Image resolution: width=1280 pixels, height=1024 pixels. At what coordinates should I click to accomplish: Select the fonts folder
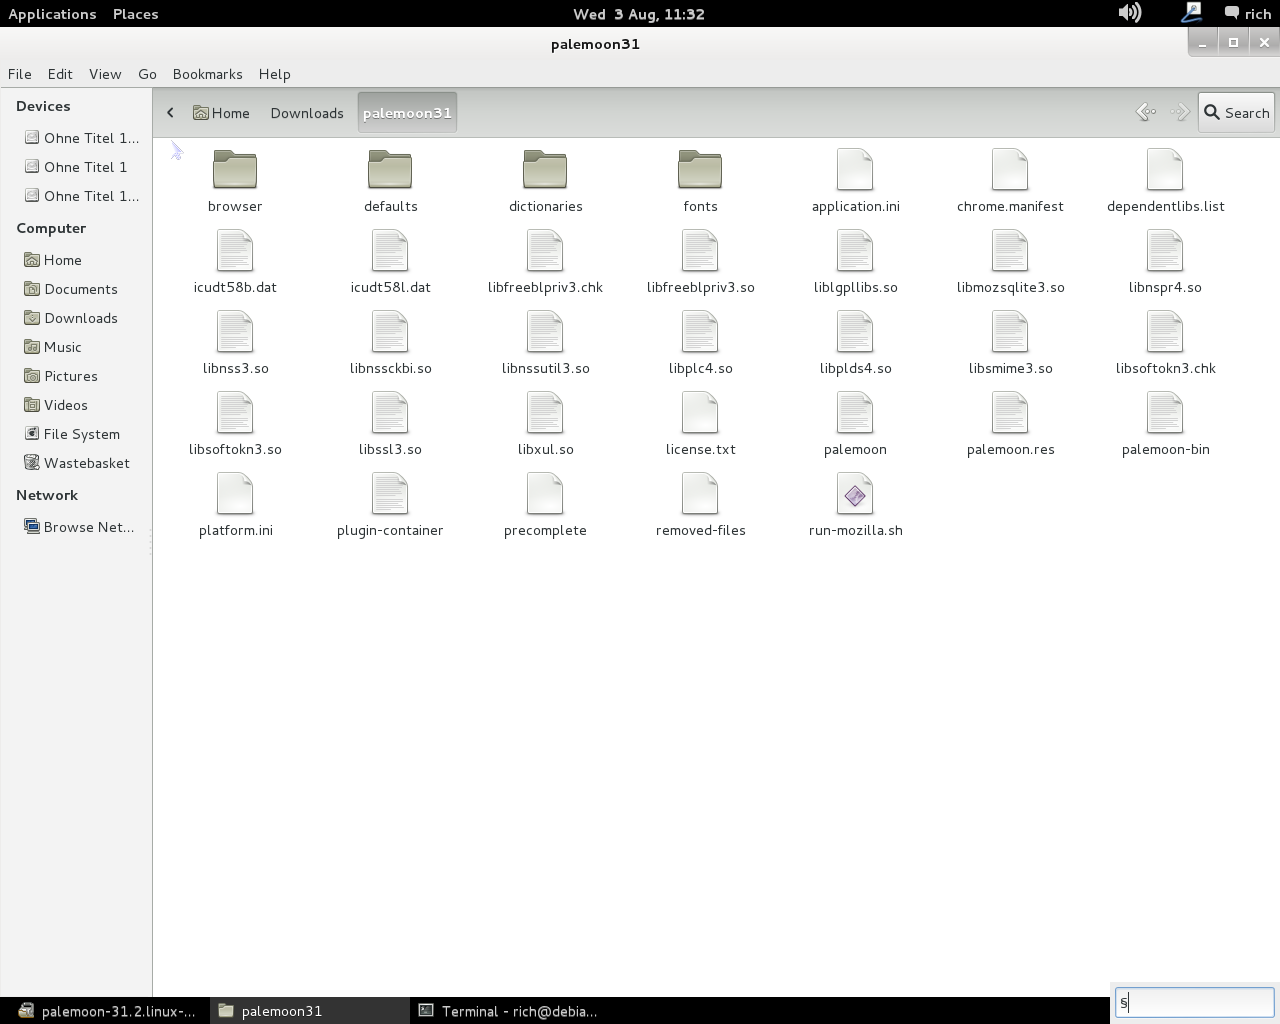coord(700,181)
